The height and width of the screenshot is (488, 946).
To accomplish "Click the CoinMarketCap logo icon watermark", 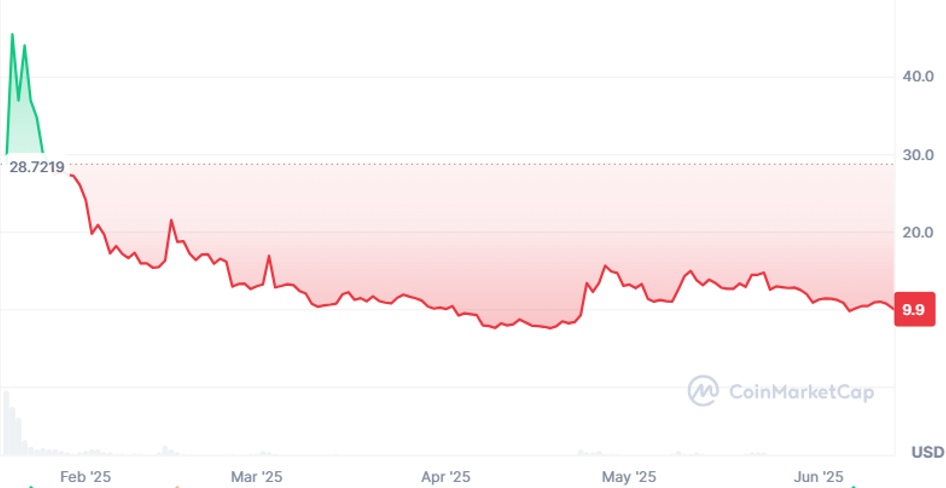I will (703, 391).
